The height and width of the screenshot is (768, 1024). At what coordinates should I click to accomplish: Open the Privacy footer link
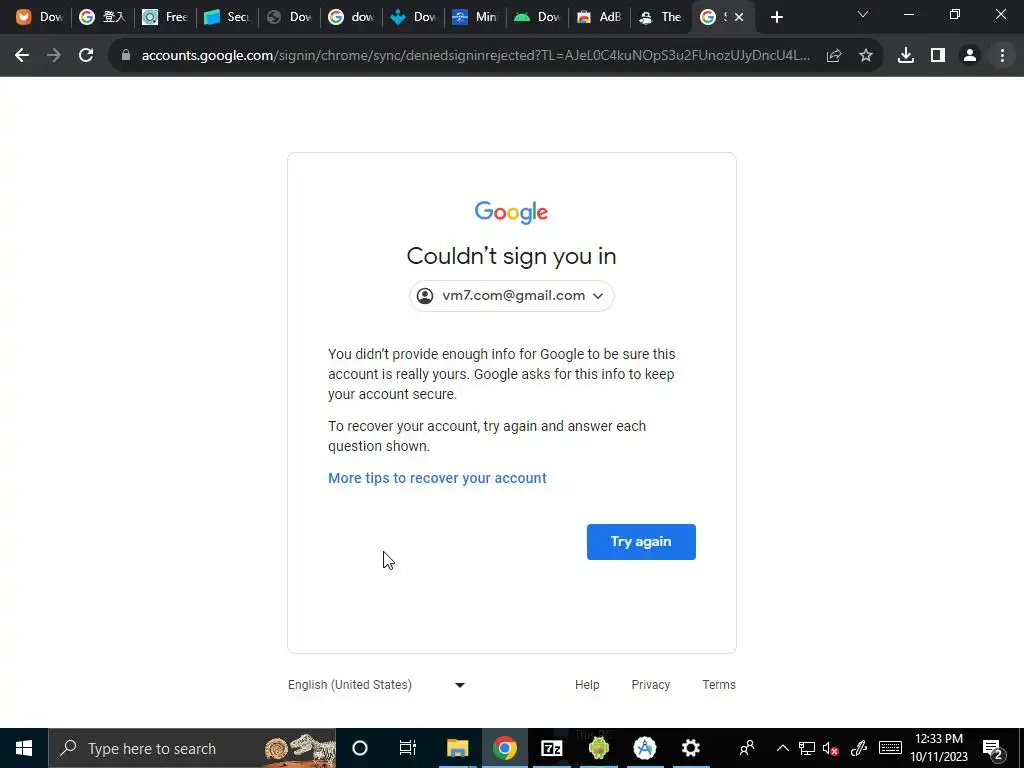pos(650,684)
